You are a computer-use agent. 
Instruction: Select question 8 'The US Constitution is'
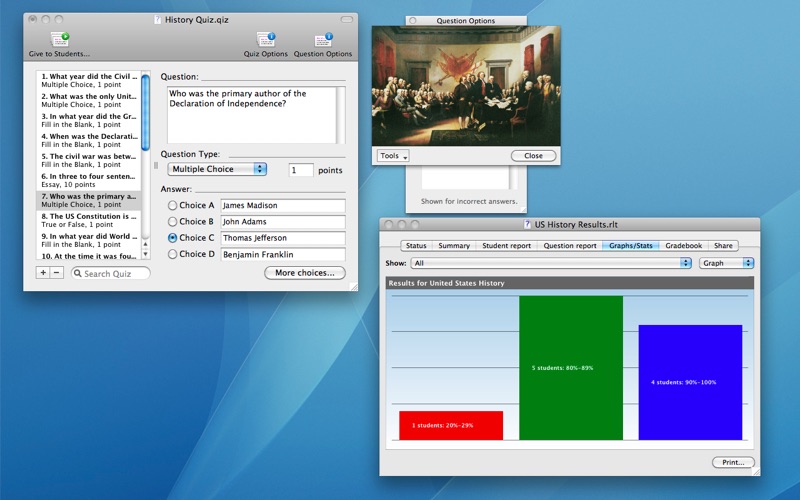[89, 220]
